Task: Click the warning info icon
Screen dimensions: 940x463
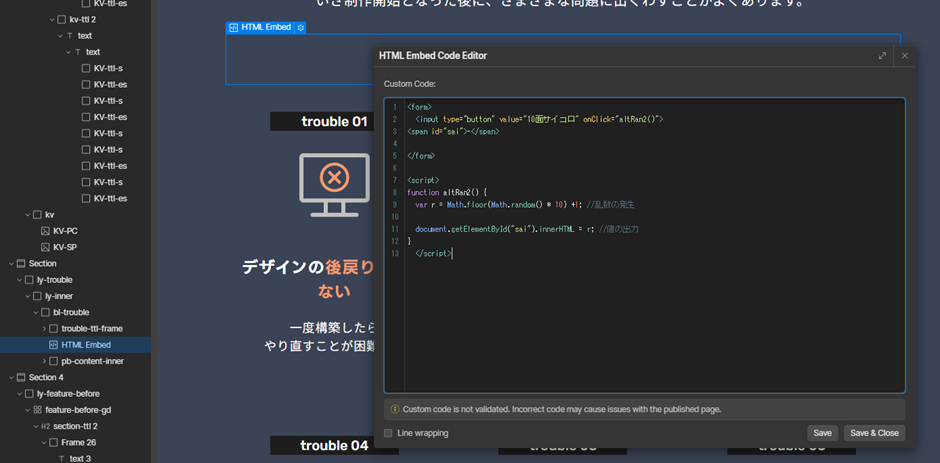Action: coord(394,409)
